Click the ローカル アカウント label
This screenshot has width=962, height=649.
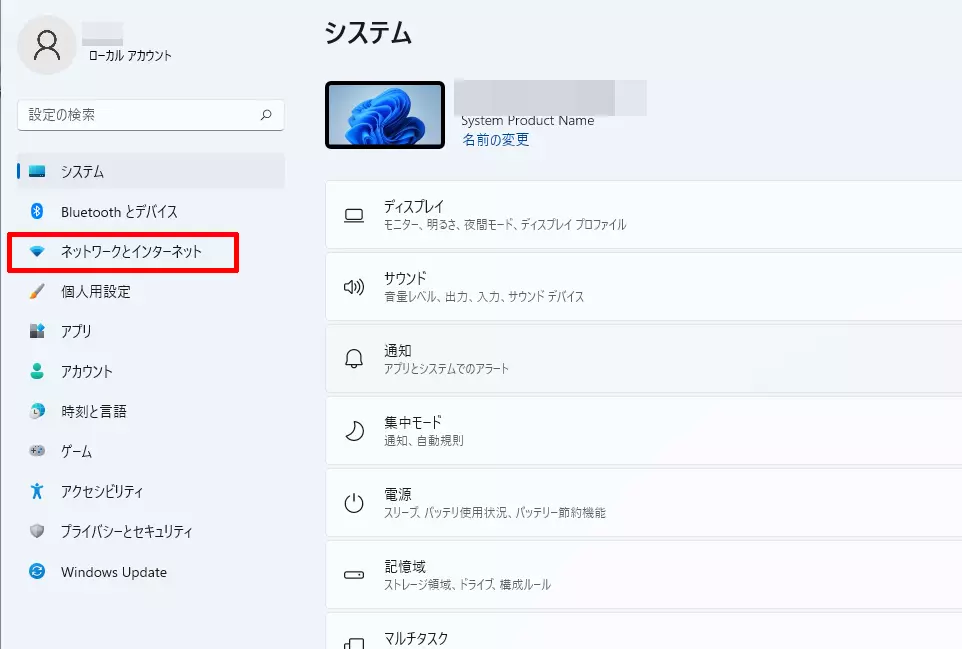[x=130, y=56]
